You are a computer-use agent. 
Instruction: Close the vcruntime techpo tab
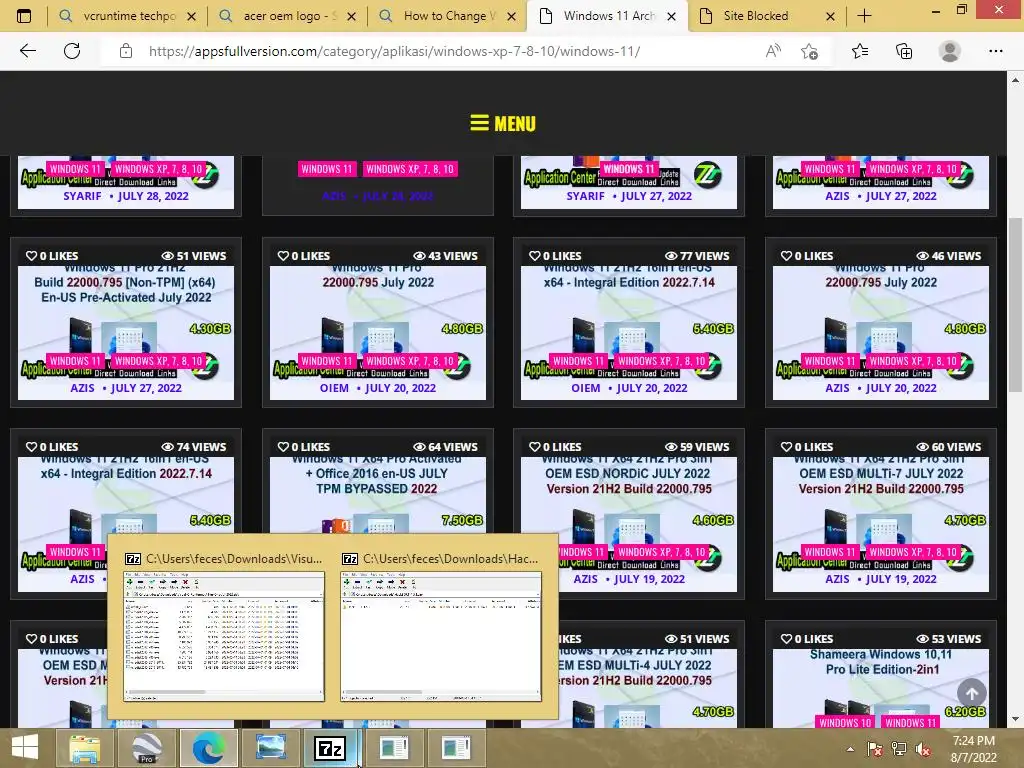coord(191,16)
